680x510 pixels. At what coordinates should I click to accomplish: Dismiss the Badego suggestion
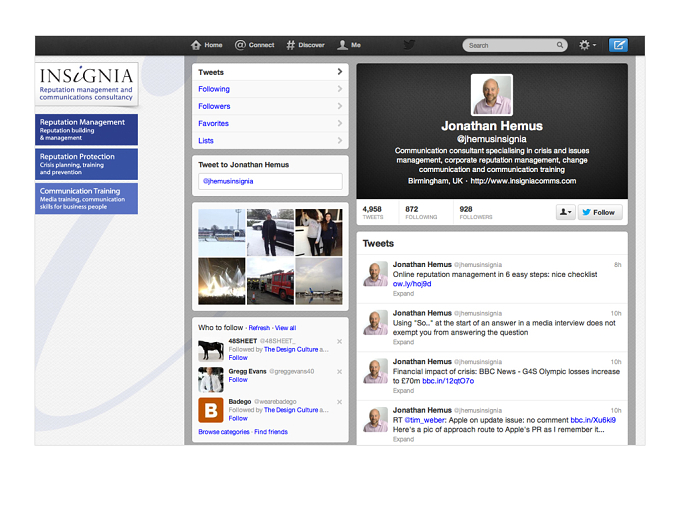(340, 402)
